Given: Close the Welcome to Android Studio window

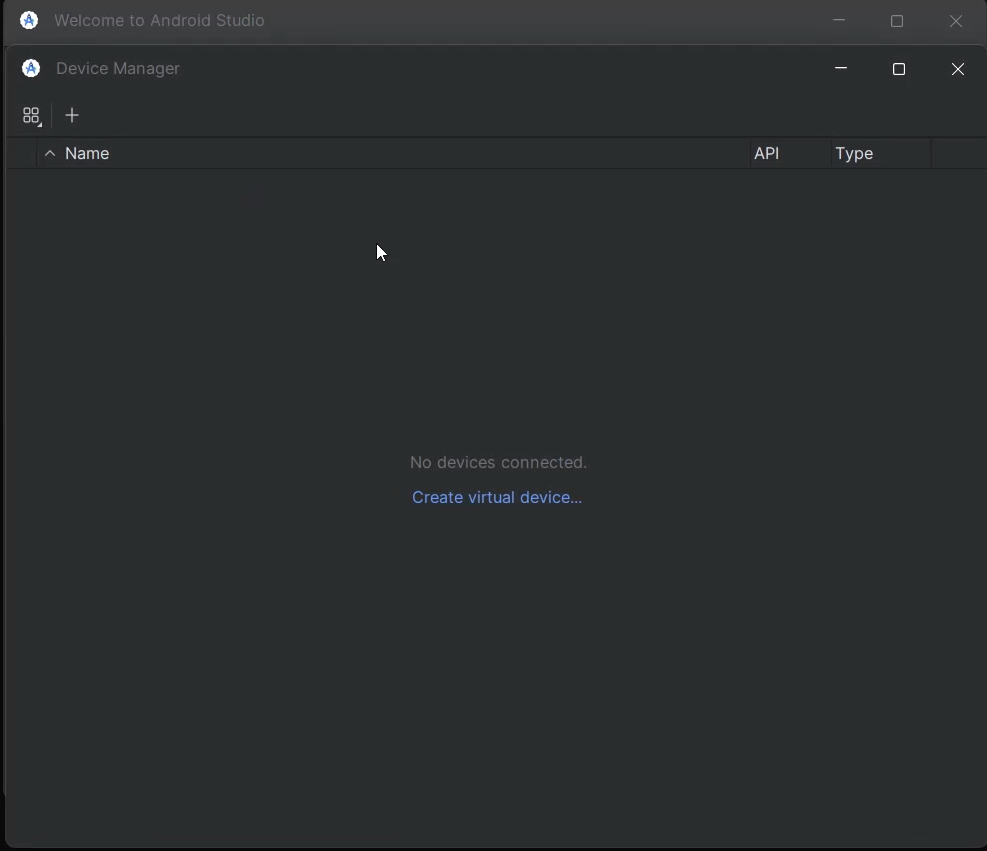Looking at the screenshot, I should point(956,21).
